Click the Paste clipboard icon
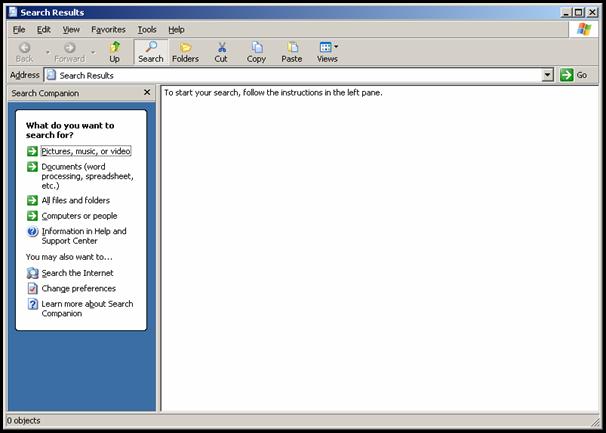 click(x=291, y=52)
